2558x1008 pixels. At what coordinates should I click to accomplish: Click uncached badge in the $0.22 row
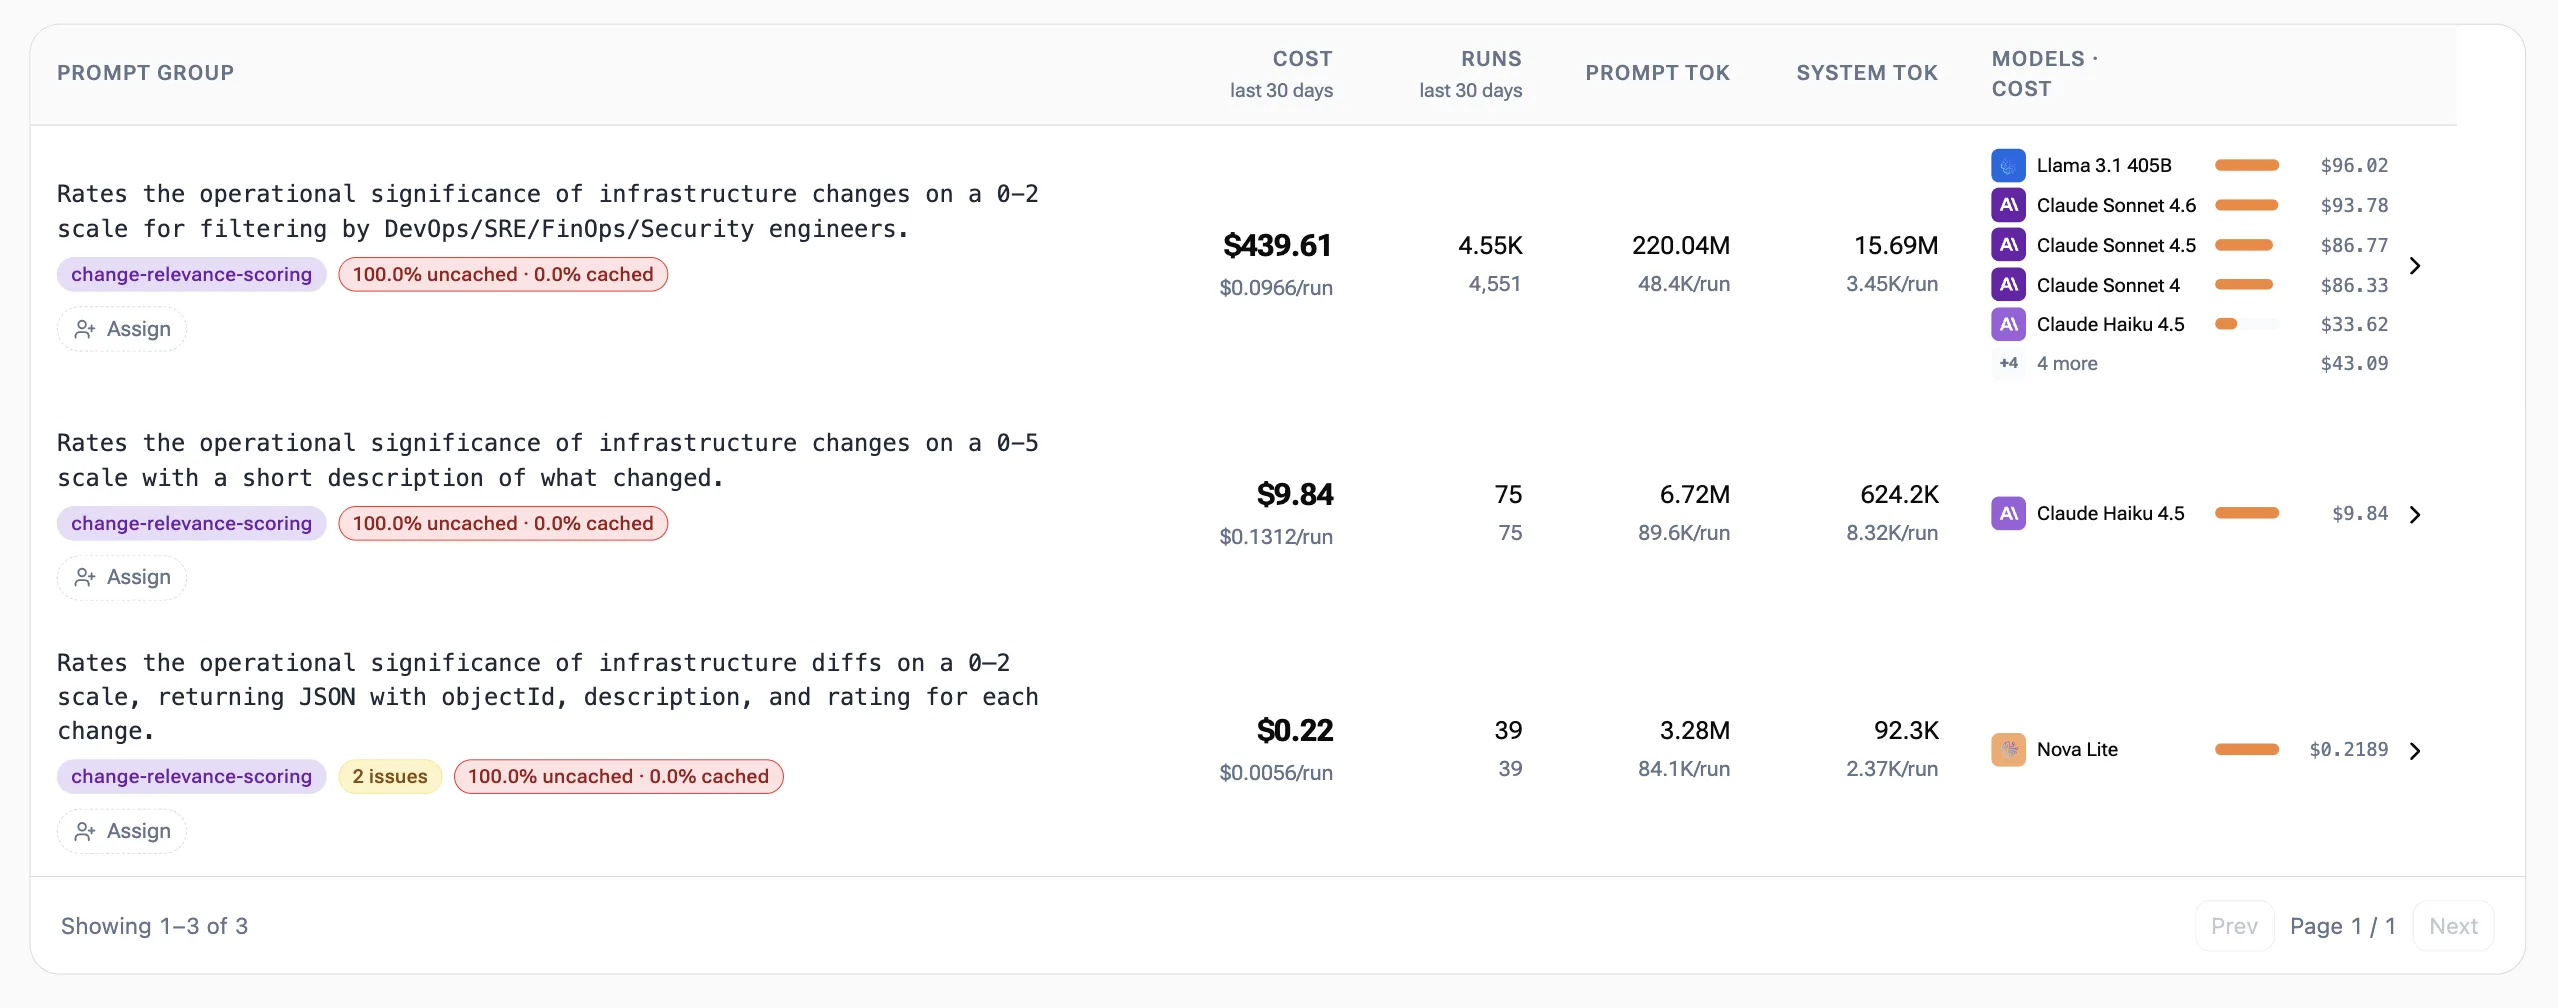point(618,776)
